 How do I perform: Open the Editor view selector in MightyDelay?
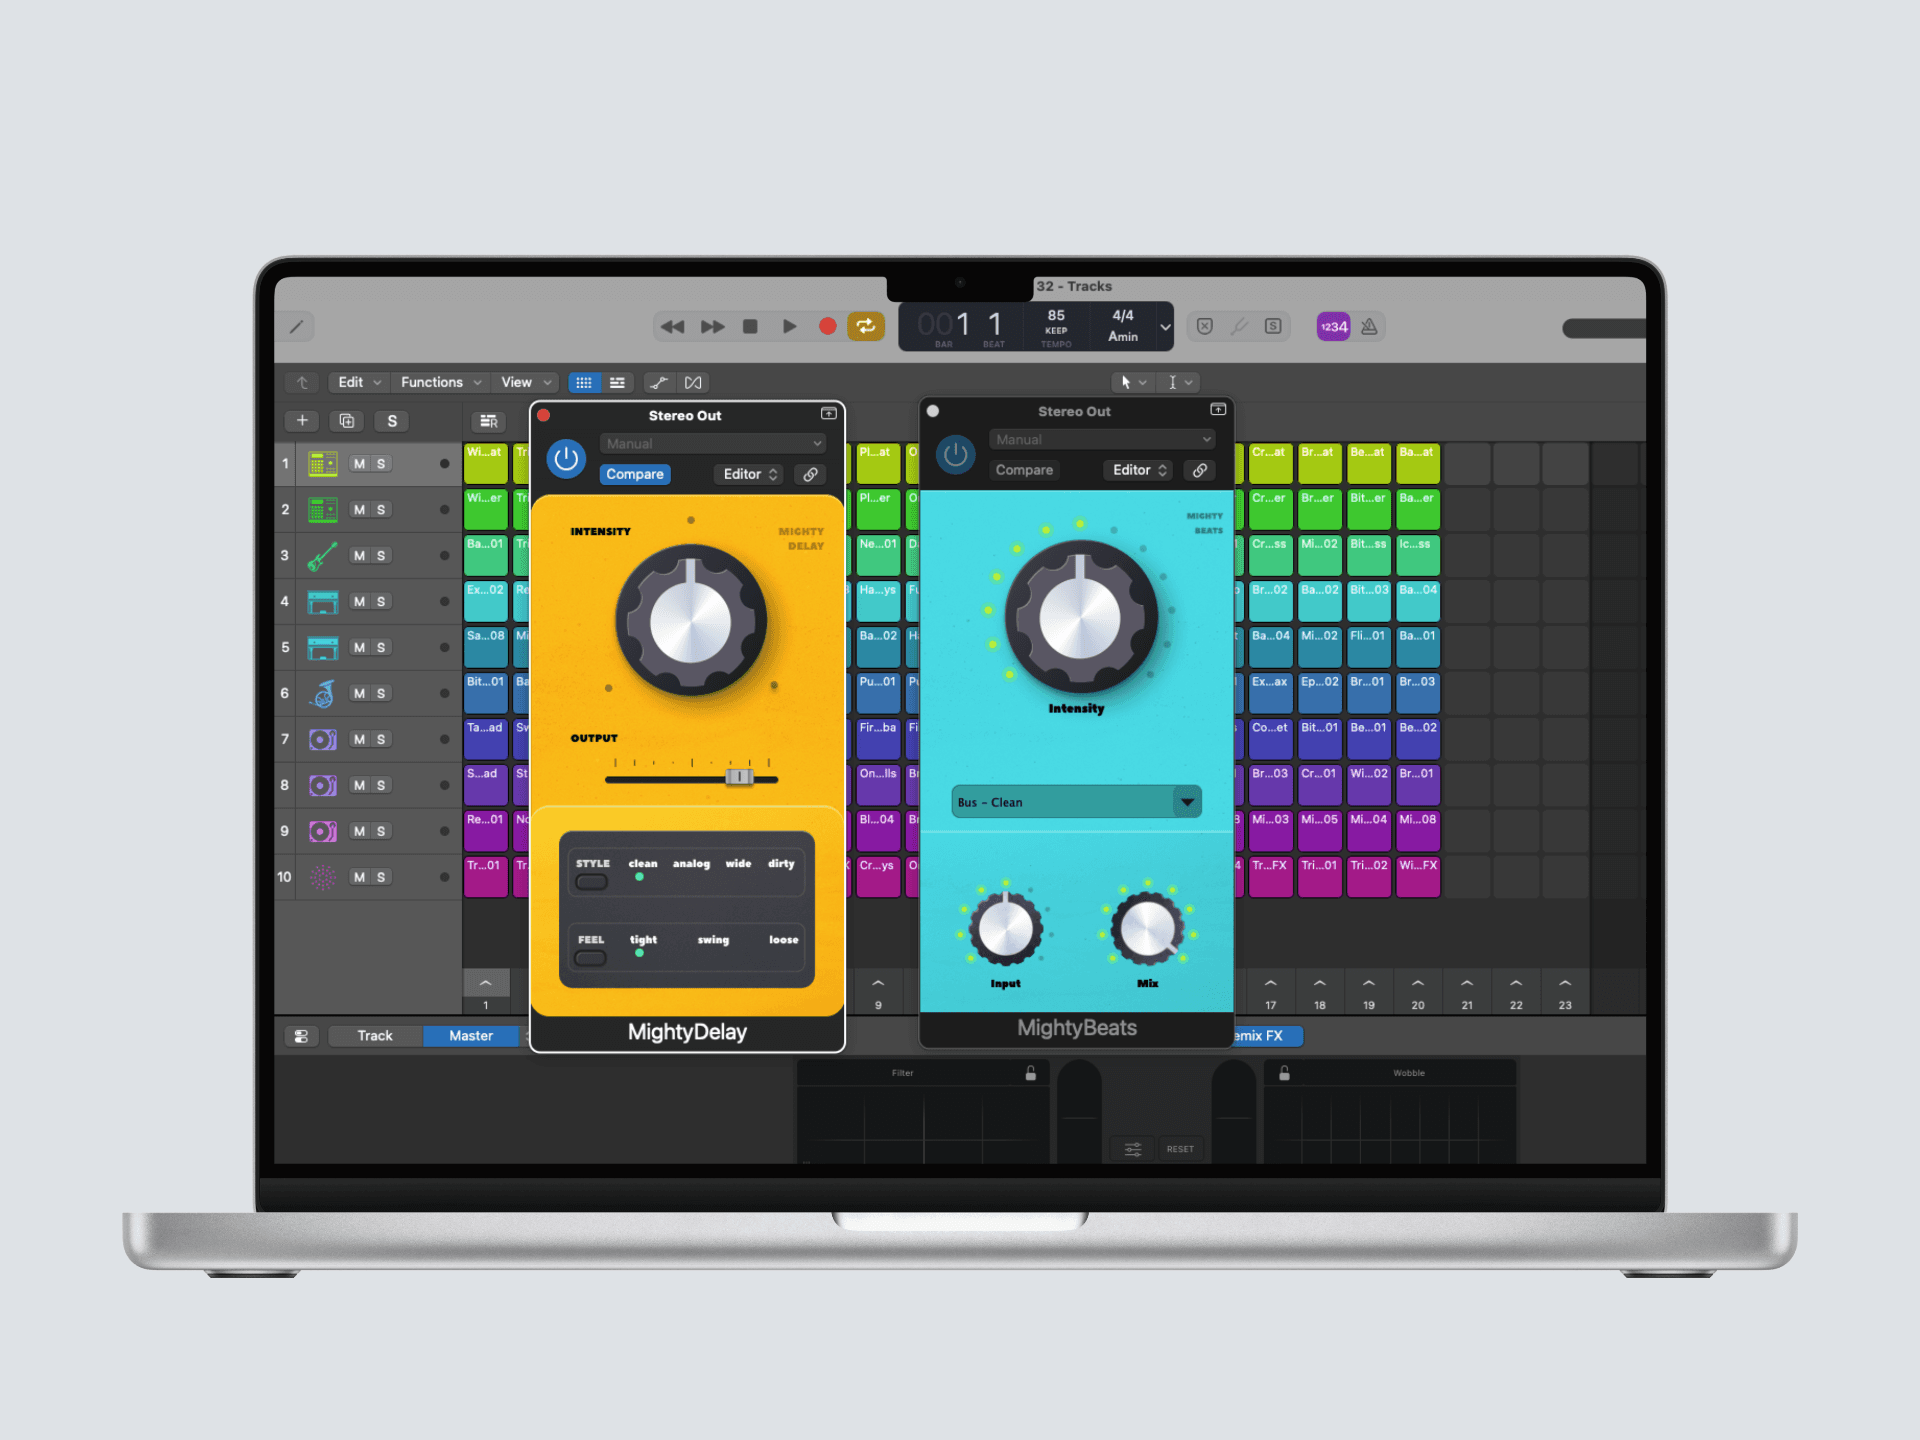pyautogui.click(x=750, y=474)
